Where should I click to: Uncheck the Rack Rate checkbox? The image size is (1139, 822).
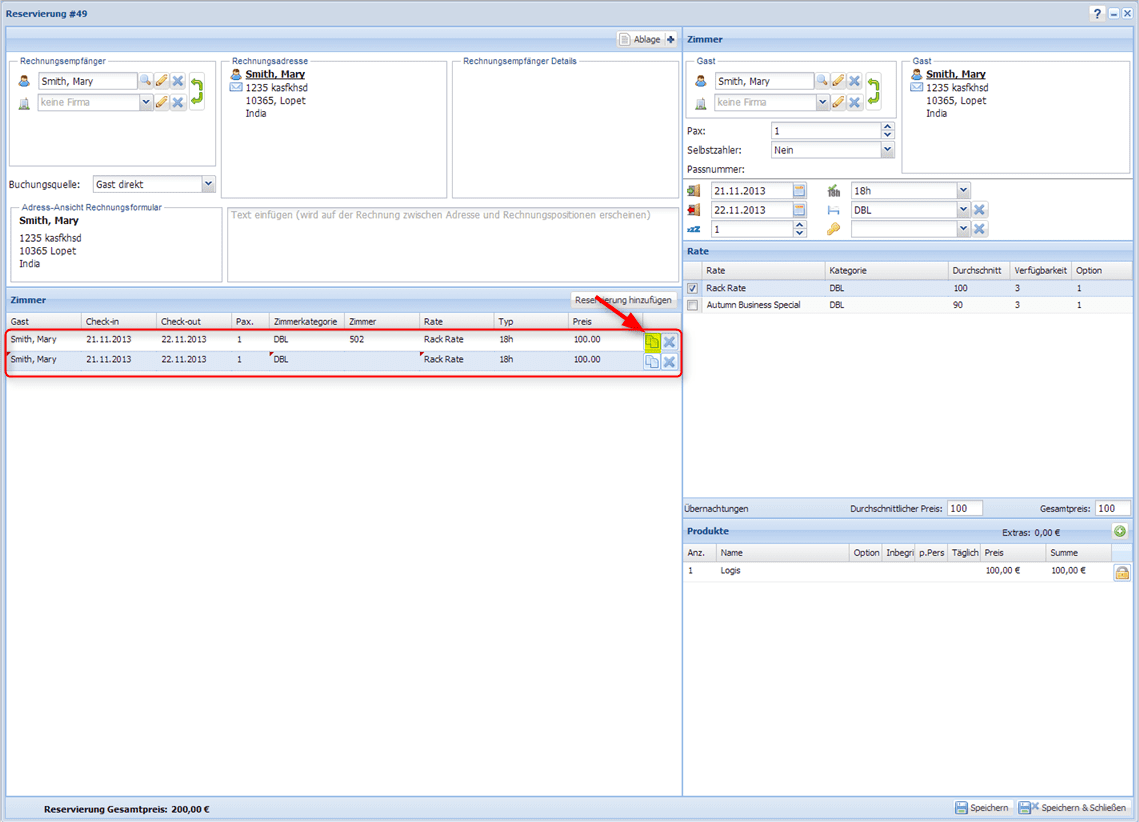[693, 289]
